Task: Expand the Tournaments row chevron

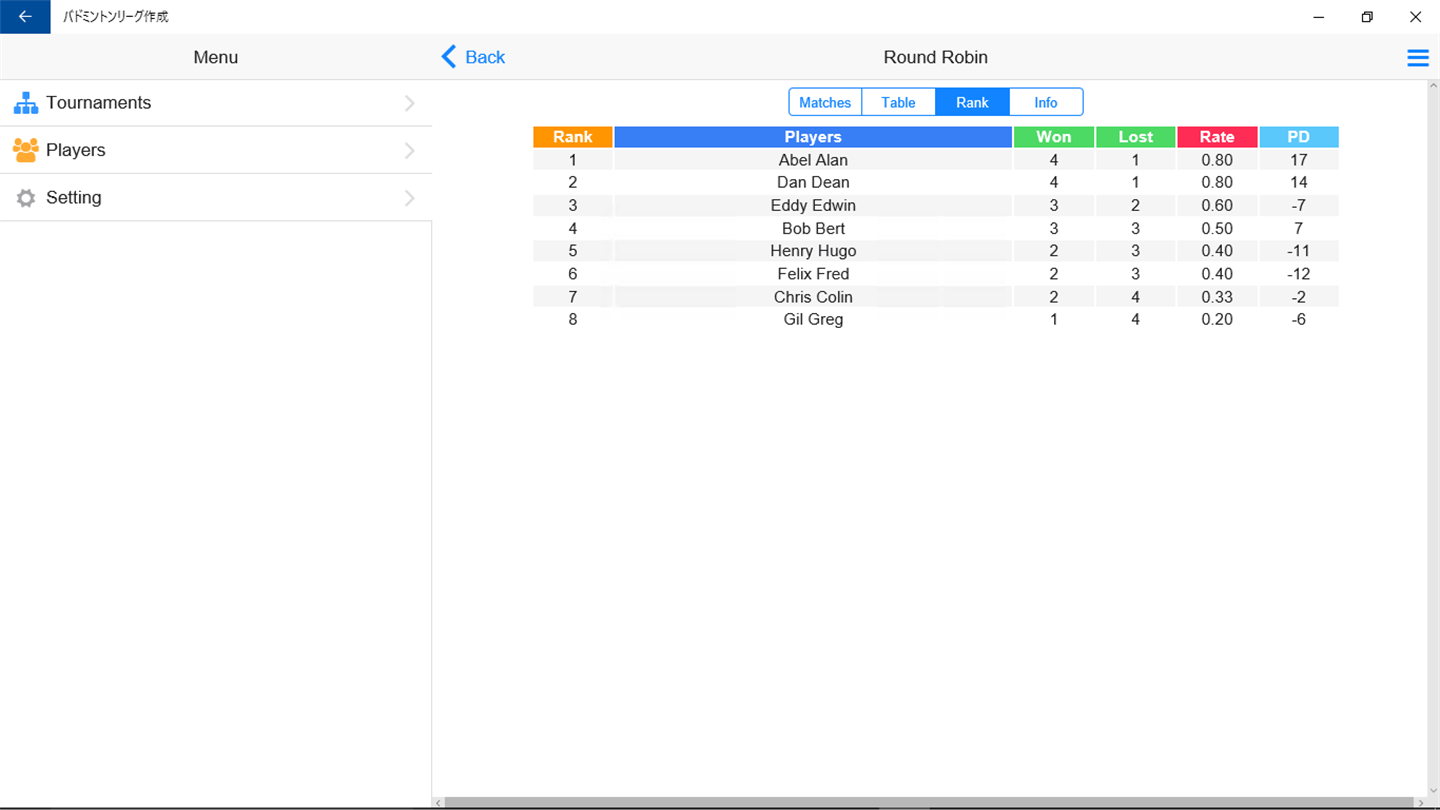Action: pyautogui.click(x=409, y=103)
